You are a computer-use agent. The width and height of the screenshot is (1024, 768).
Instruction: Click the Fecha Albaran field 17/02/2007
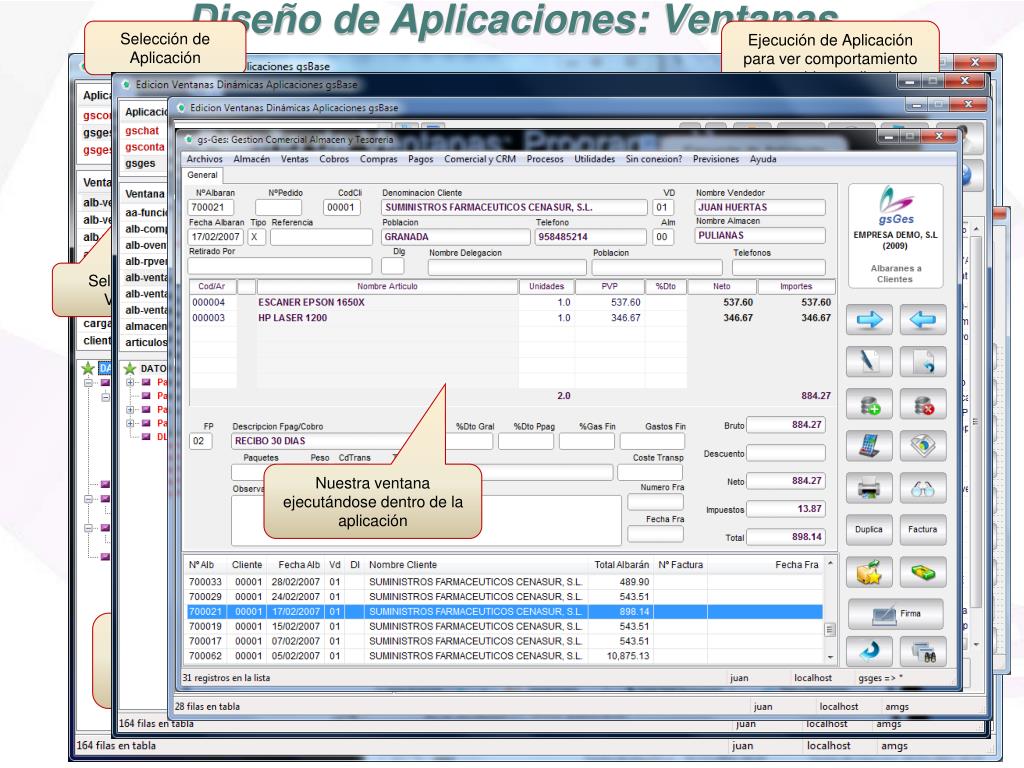[x=216, y=237]
